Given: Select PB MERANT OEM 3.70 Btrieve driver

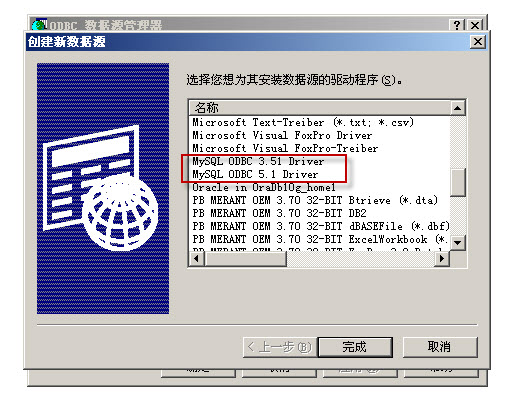Looking at the screenshot, I should [315, 200].
